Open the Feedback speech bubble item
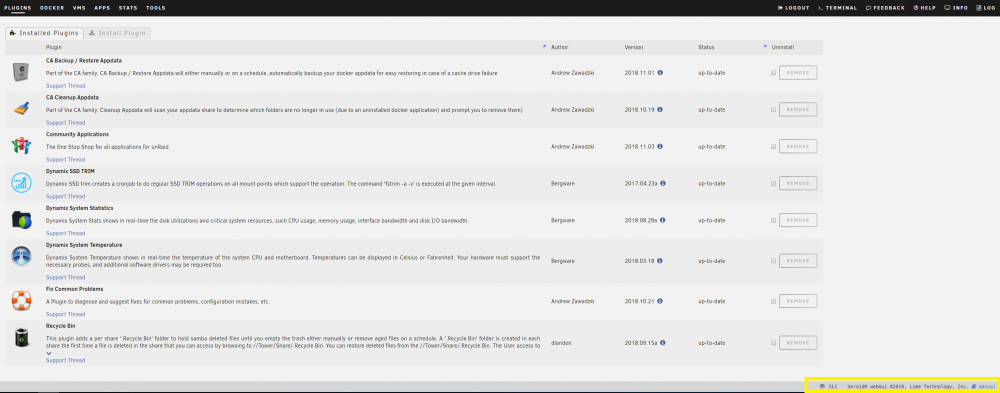Image resolution: width=1000 pixels, height=393 pixels. (x=885, y=8)
